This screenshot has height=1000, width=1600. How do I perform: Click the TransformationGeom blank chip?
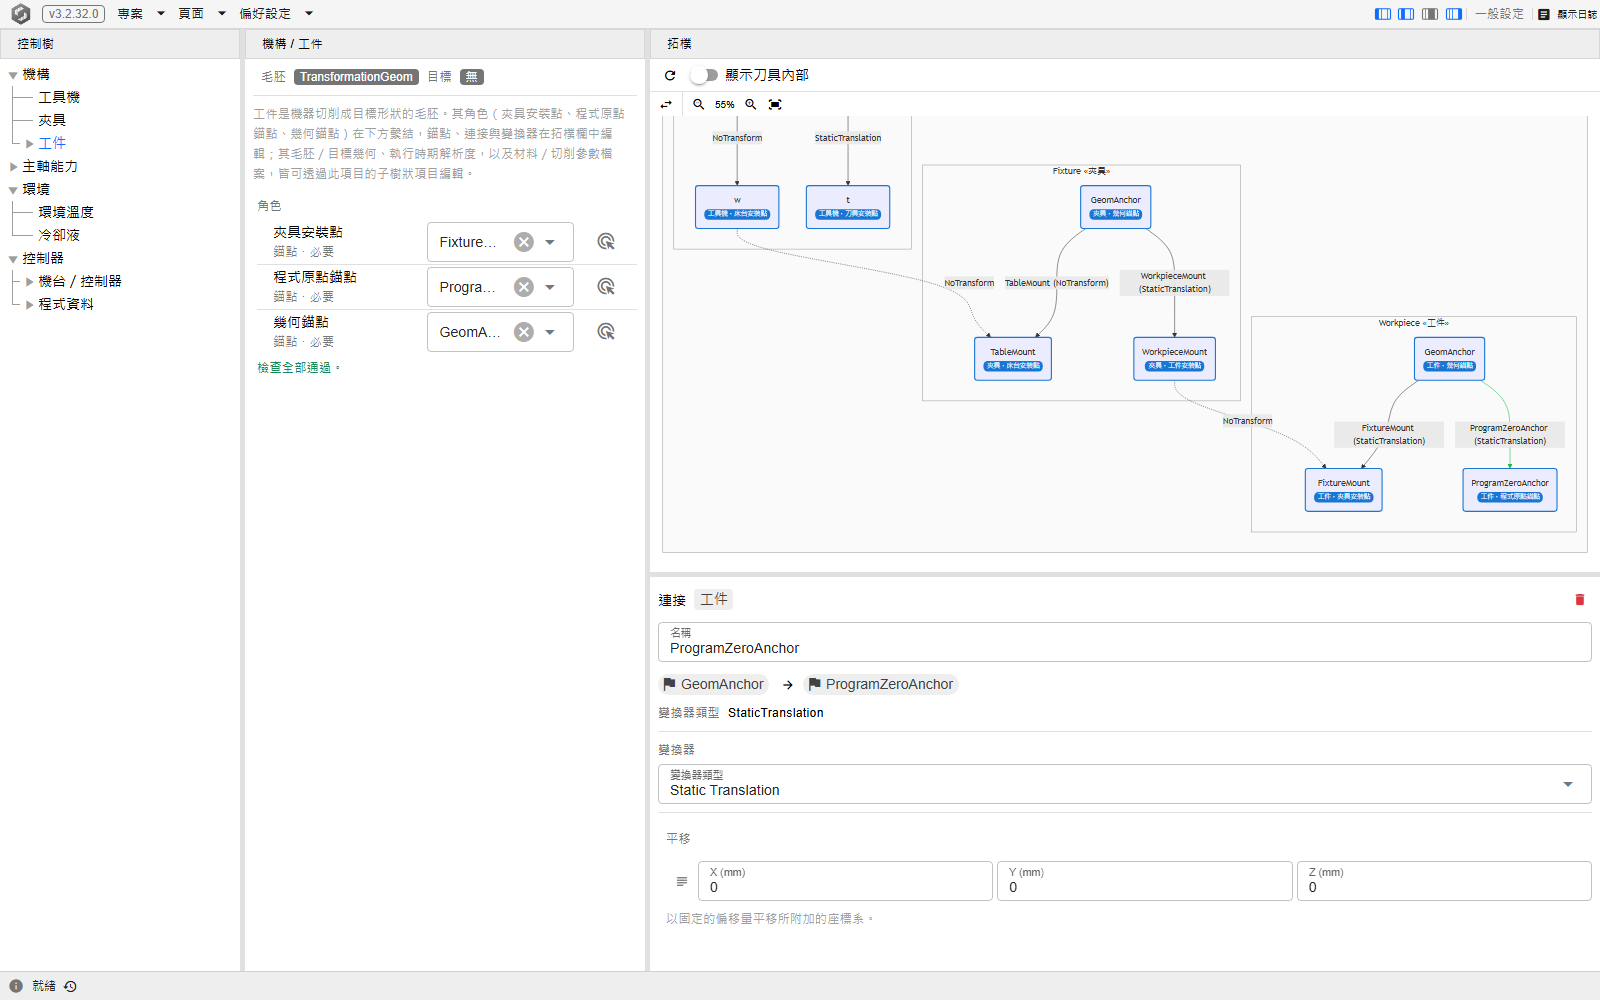click(x=356, y=77)
